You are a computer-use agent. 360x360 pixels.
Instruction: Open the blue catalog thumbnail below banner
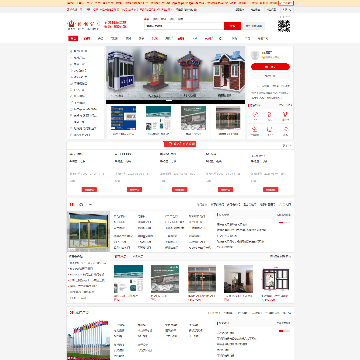123,118
